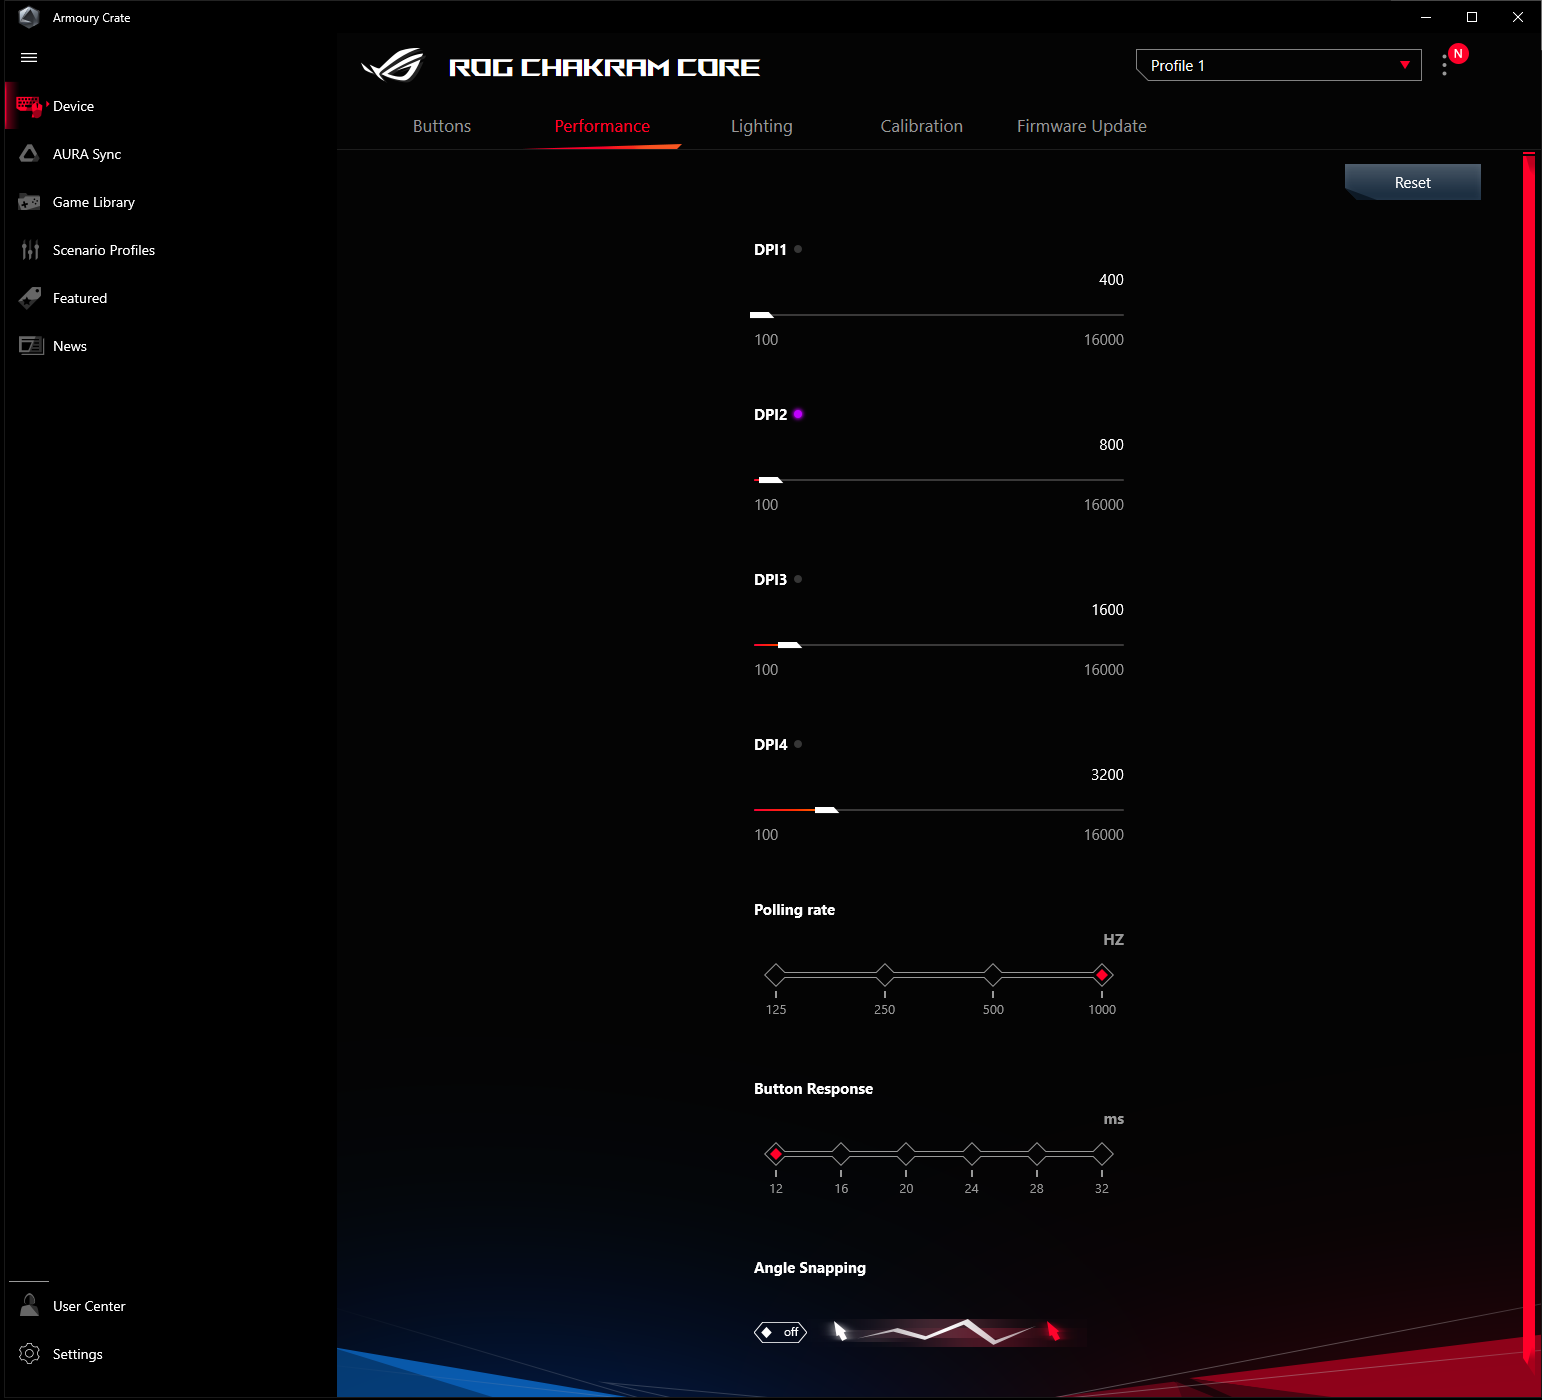Click the DPI3 slider handle
This screenshot has height=1400, width=1542.
click(789, 645)
